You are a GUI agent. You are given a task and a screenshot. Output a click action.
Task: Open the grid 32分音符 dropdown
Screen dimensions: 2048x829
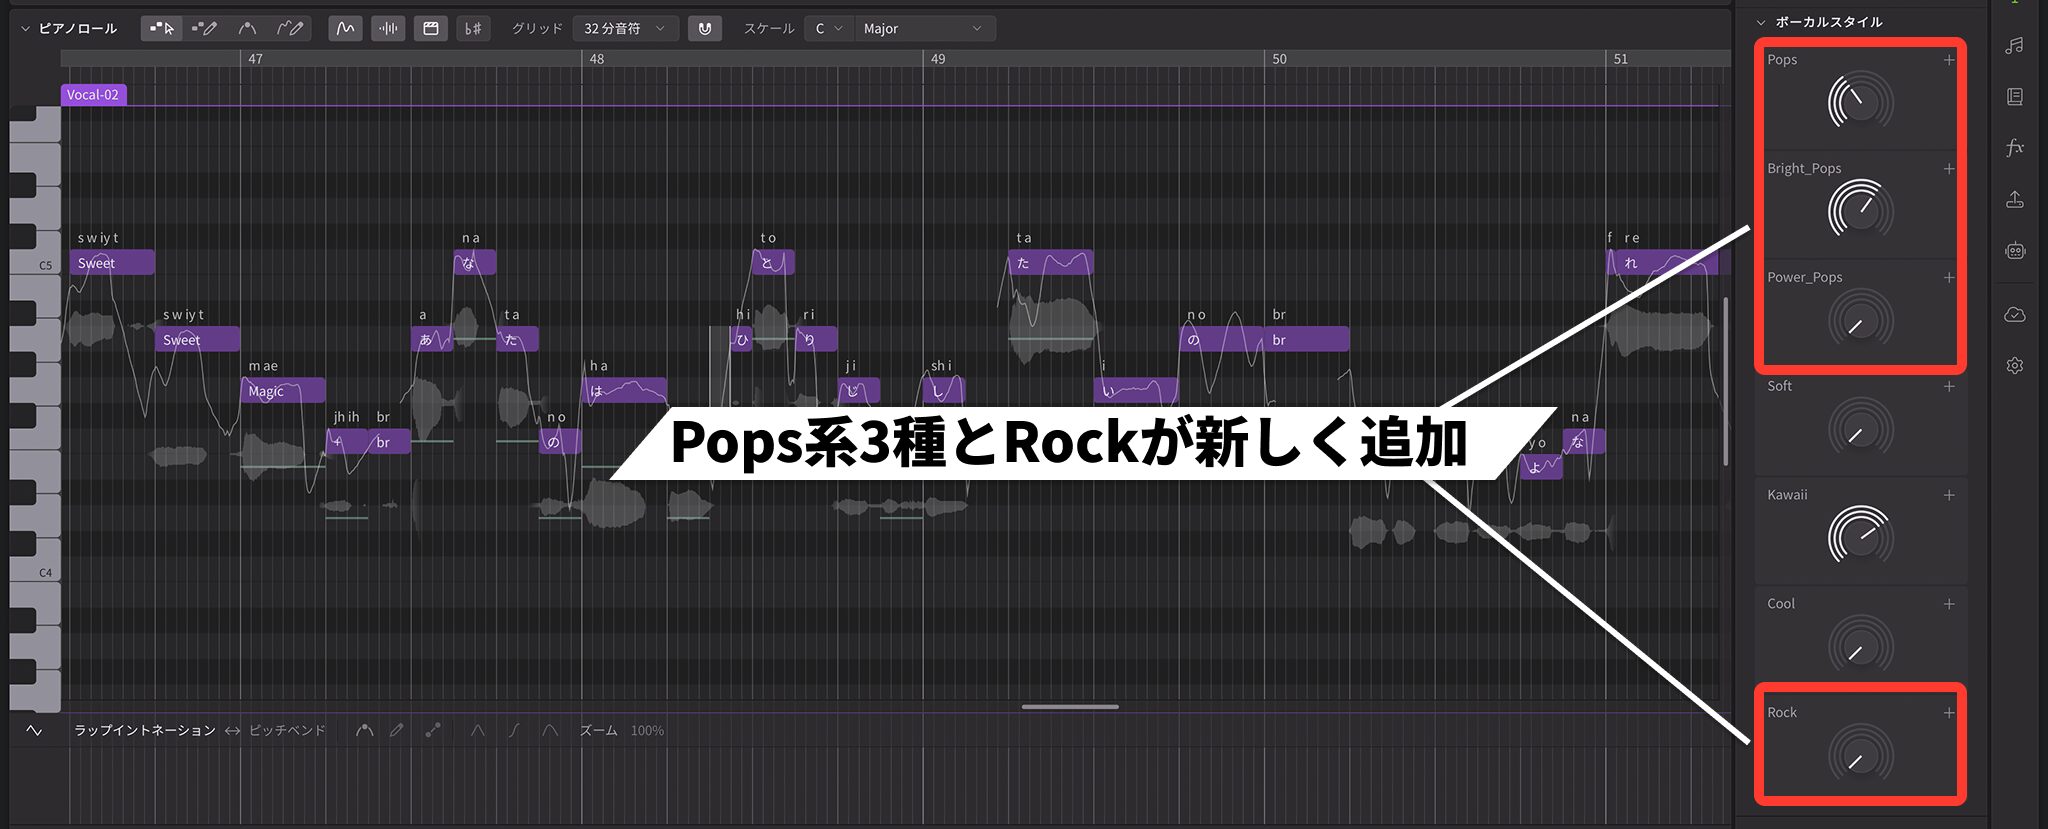point(626,28)
